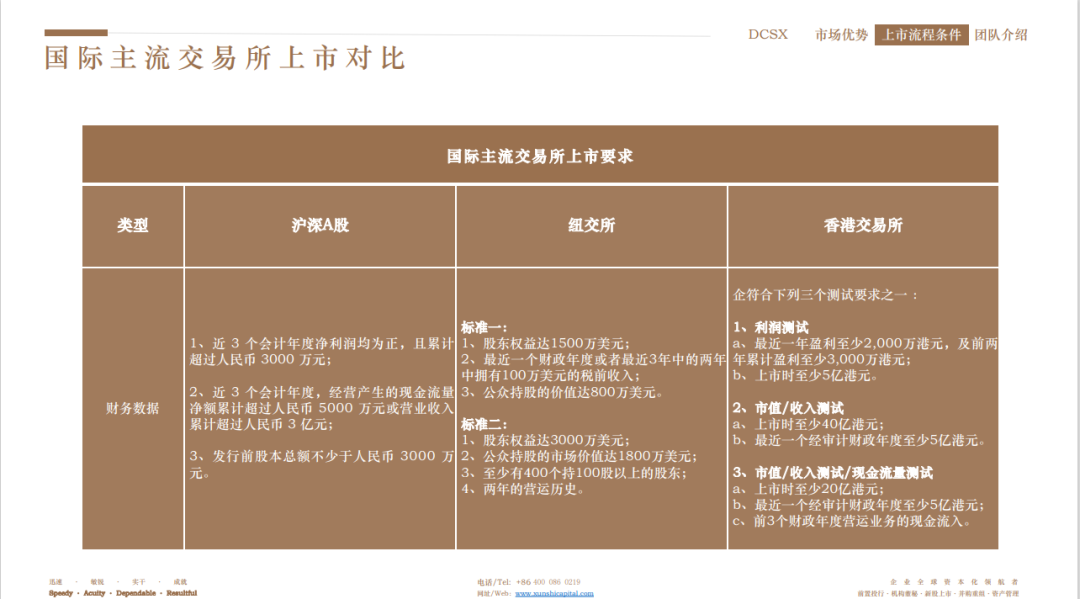This screenshot has height=599, width=1080.
Task: Go to the 团队介绍 tab
Action: (1001, 34)
